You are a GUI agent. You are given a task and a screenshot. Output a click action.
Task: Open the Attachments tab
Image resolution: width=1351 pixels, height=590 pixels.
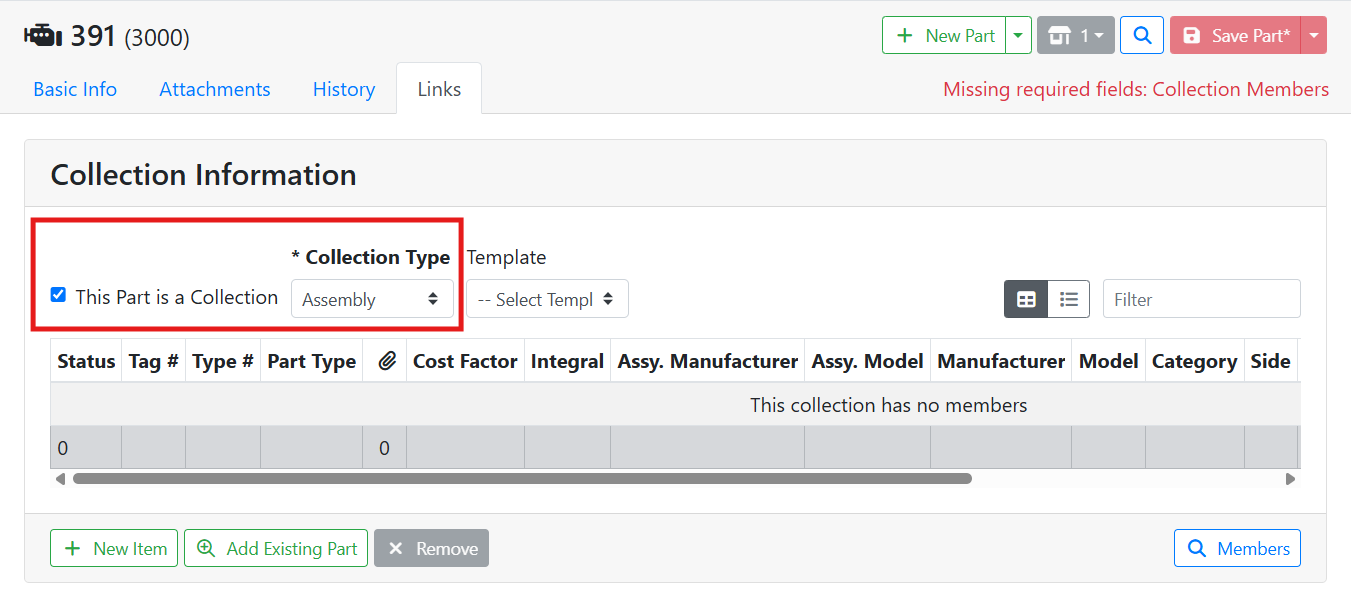[215, 89]
